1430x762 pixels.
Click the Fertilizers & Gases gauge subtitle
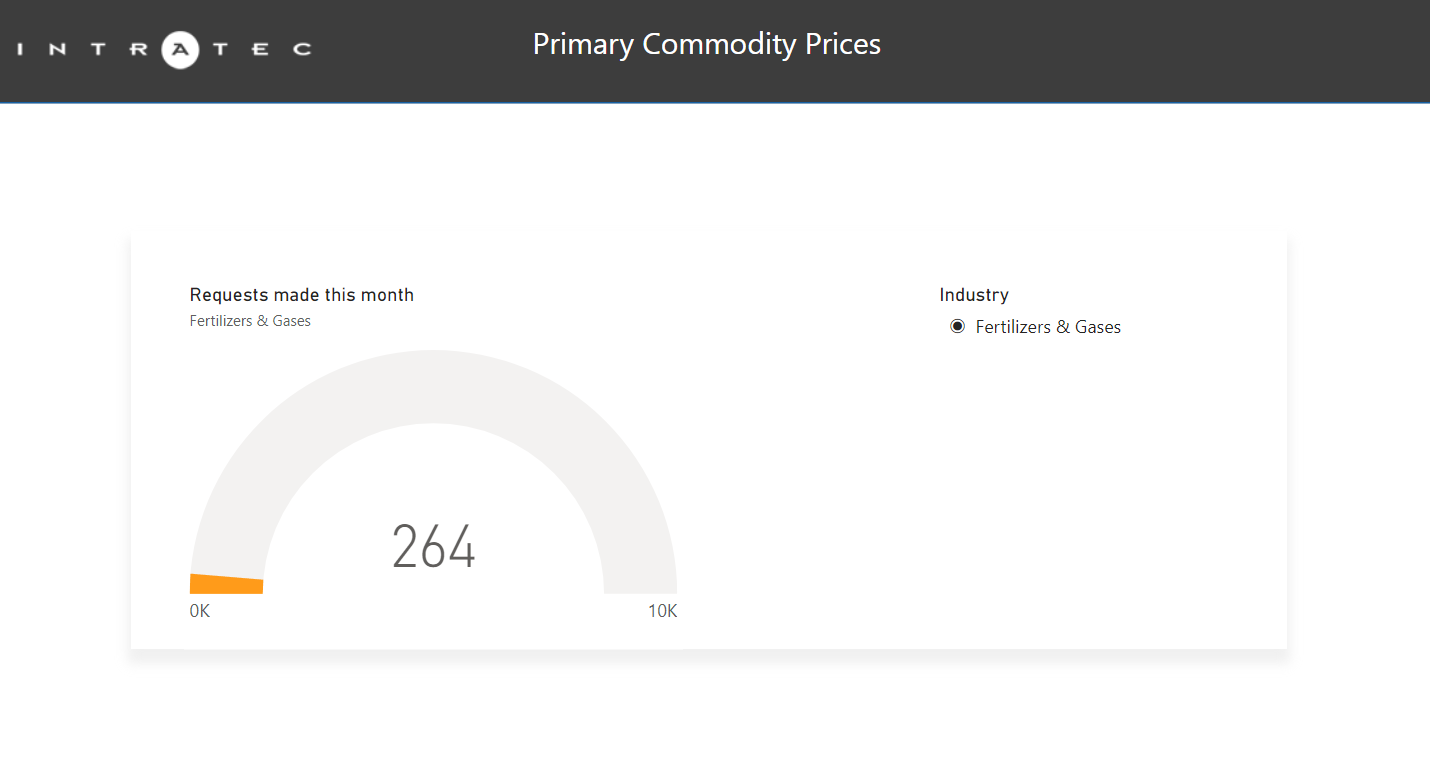[250, 321]
